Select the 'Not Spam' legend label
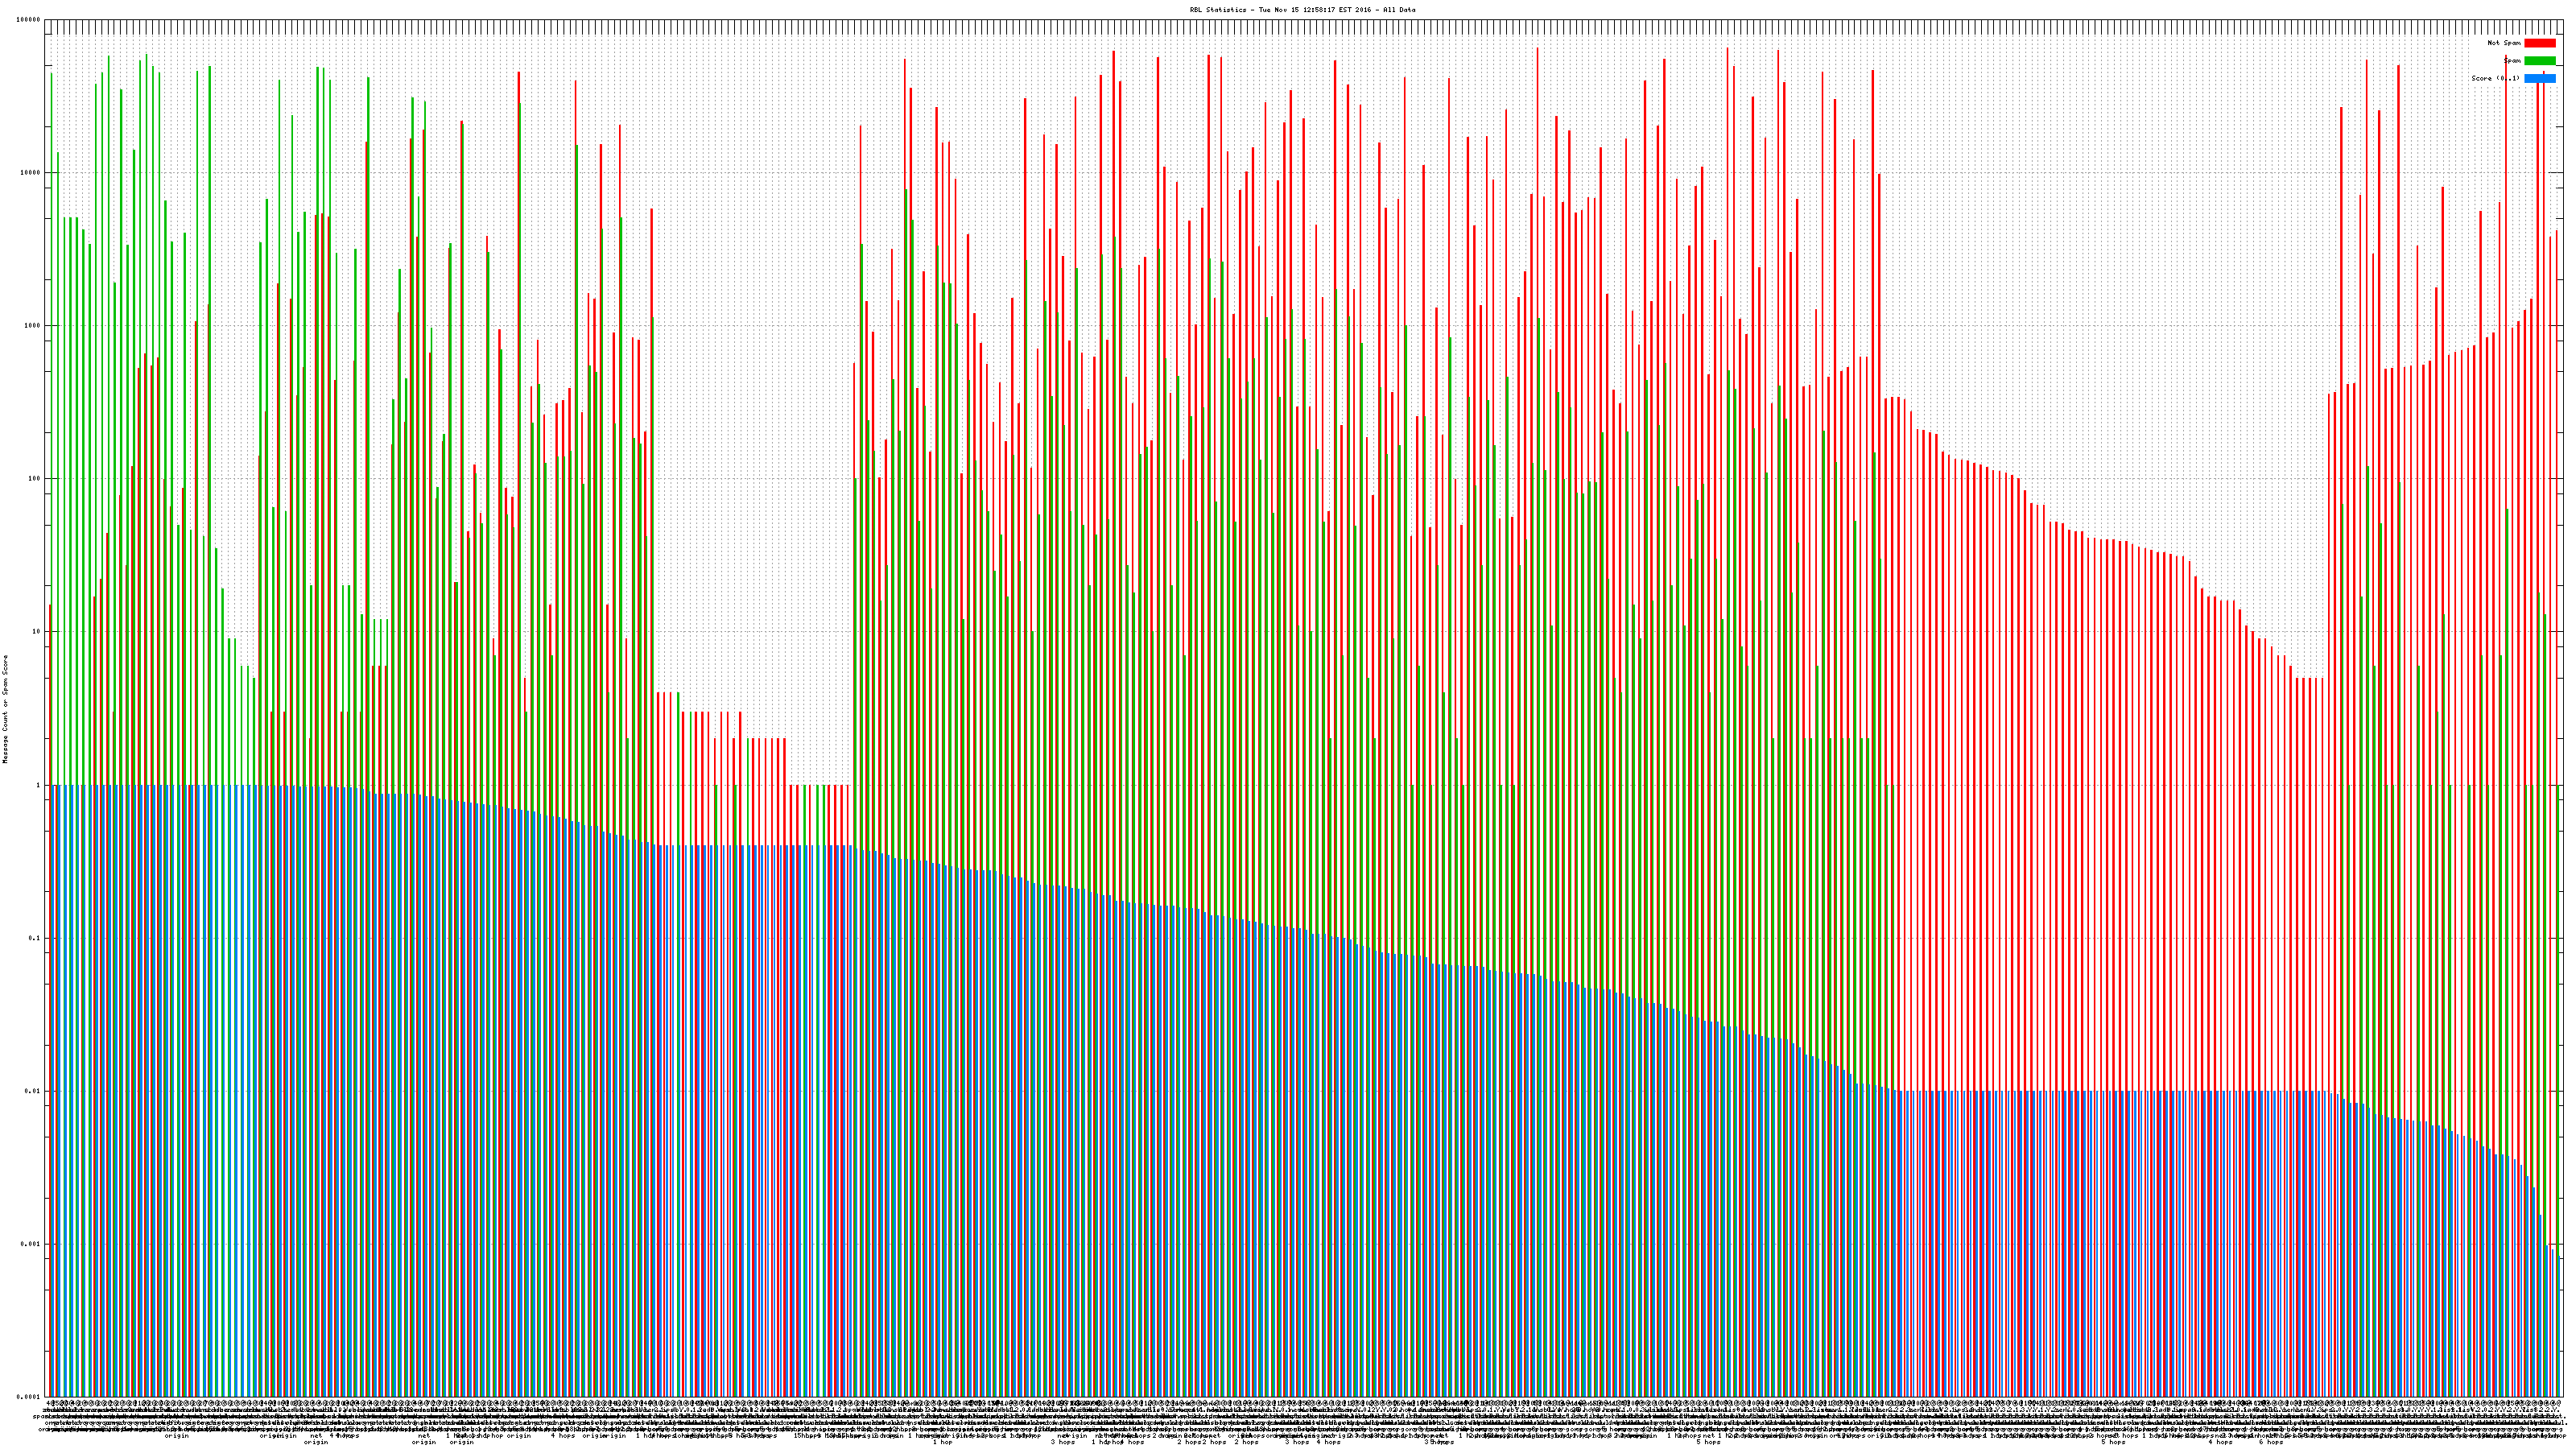2576x1449 pixels. 2504,43
